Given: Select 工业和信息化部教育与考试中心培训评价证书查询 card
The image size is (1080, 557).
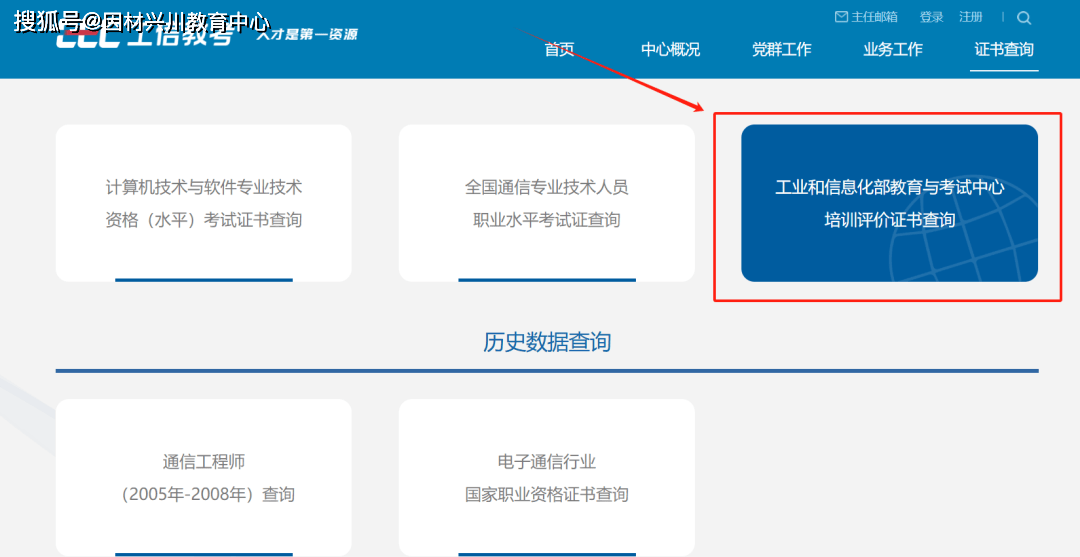Looking at the screenshot, I should click(889, 203).
